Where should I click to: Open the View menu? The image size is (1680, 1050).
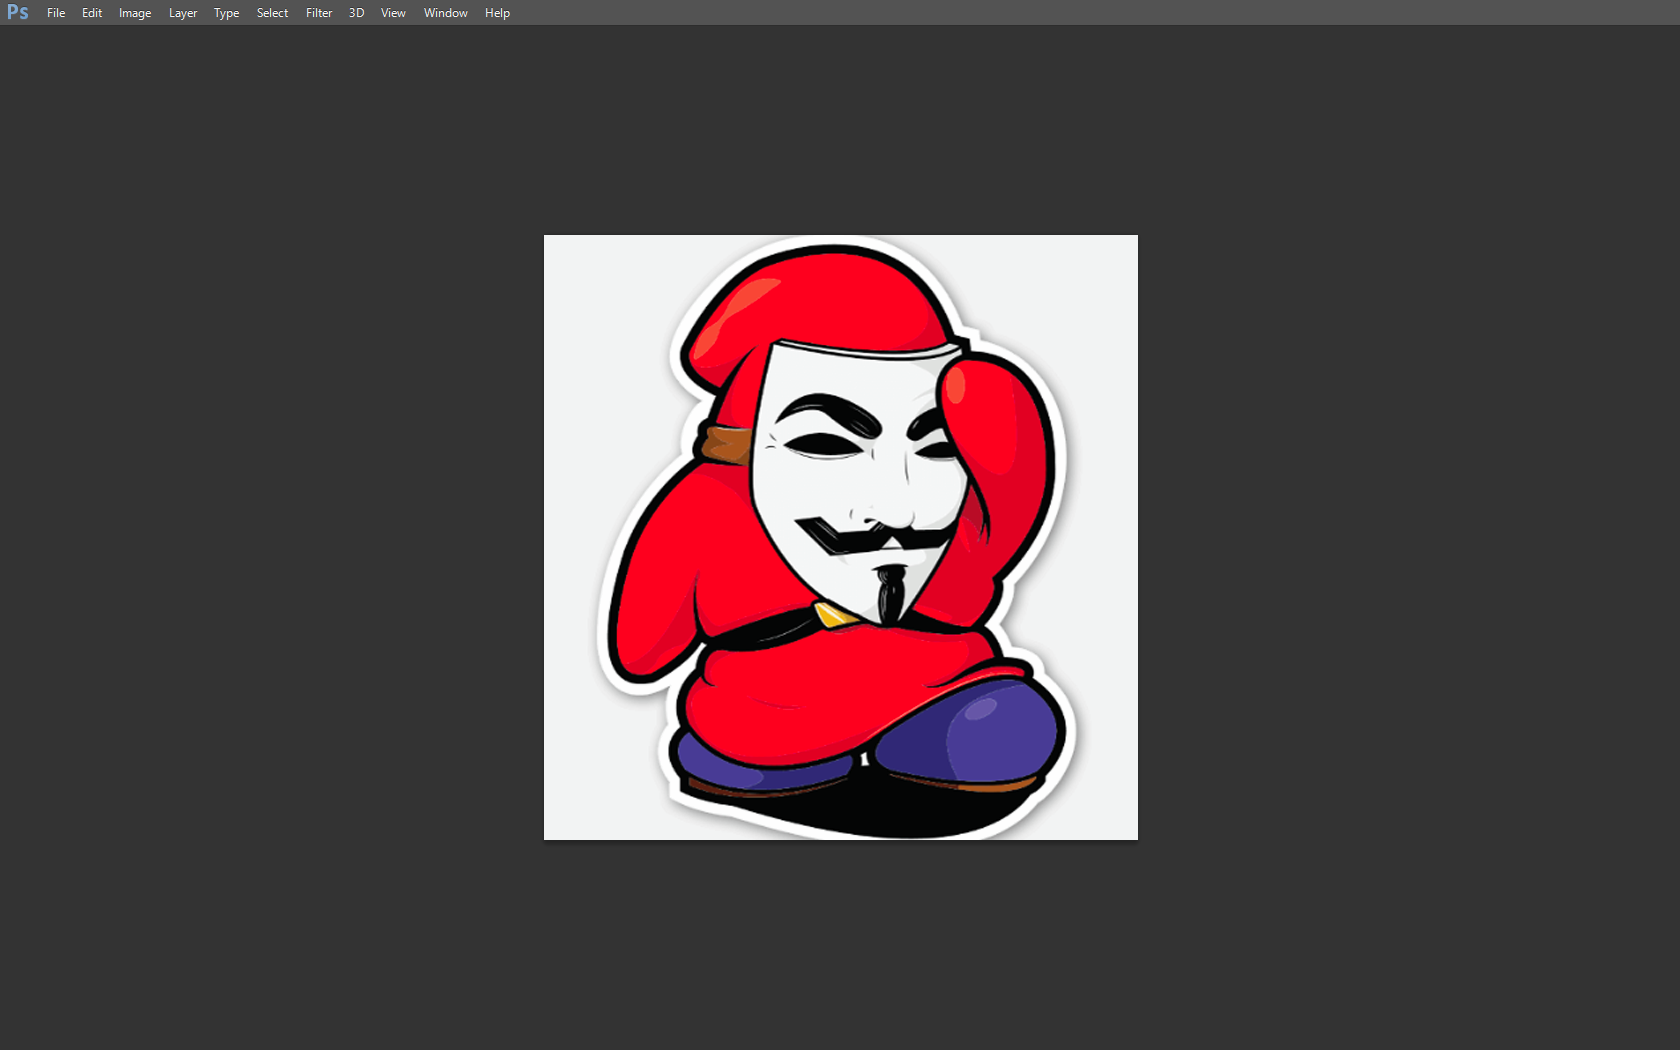pos(393,13)
